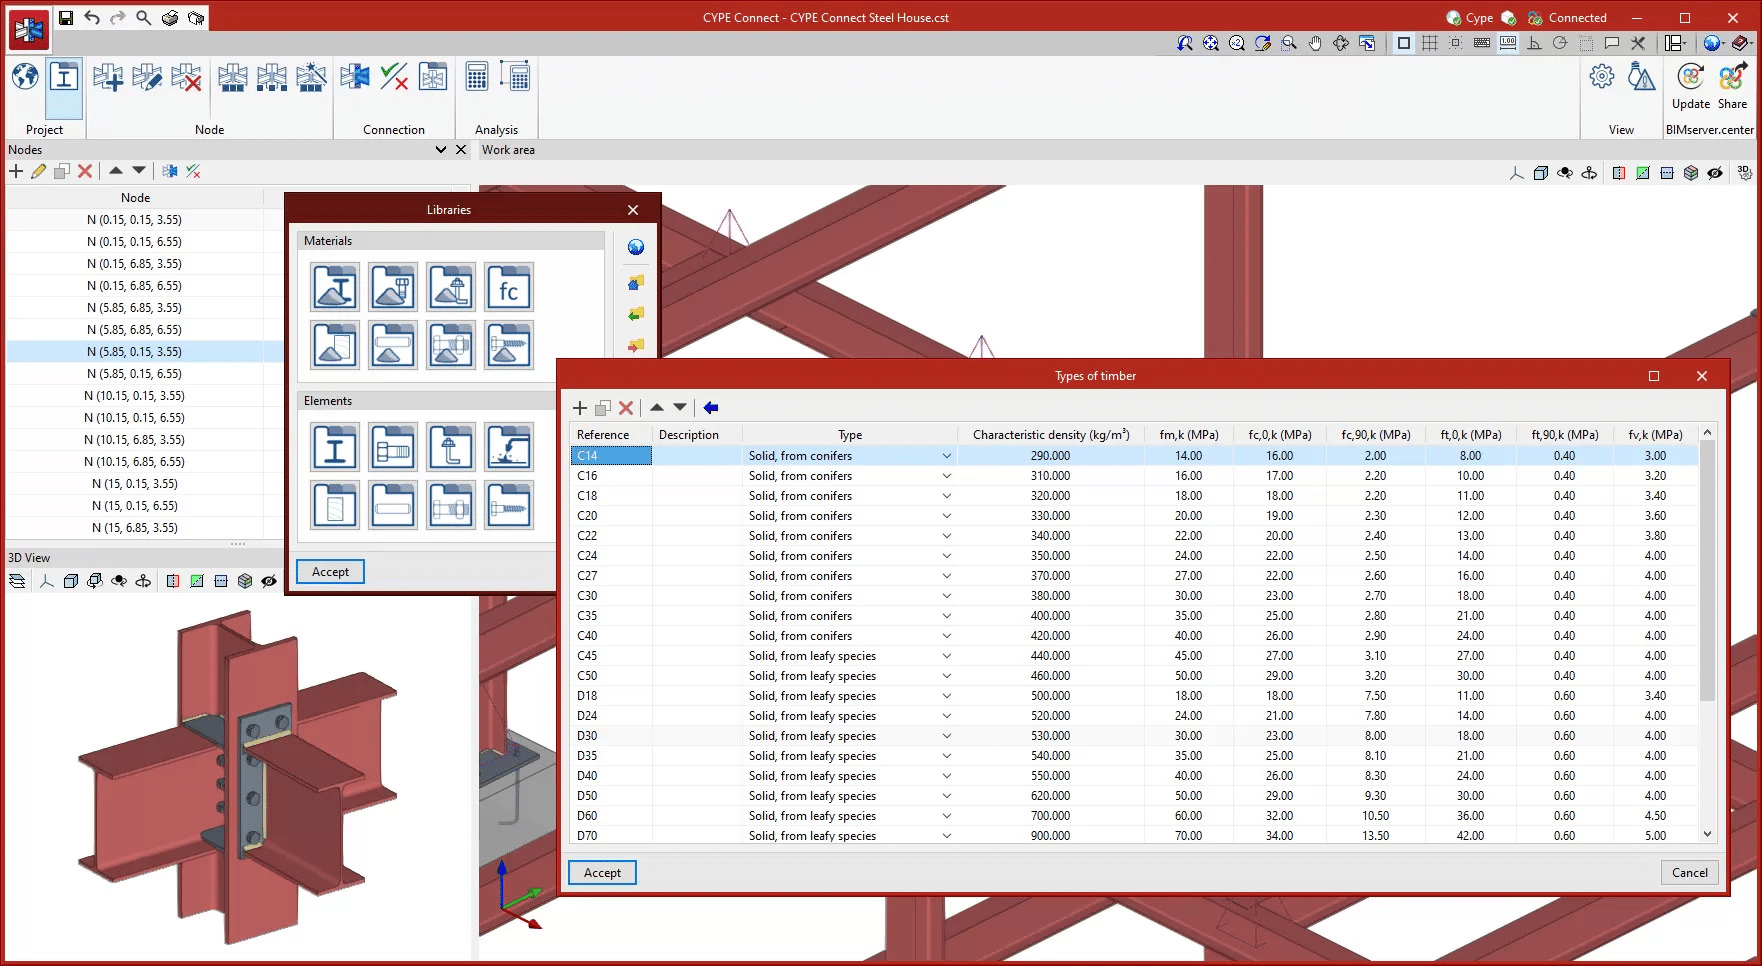1762x966 pixels.
Task: Click the blue import arrow in Types of timber
Action: click(x=711, y=408)
